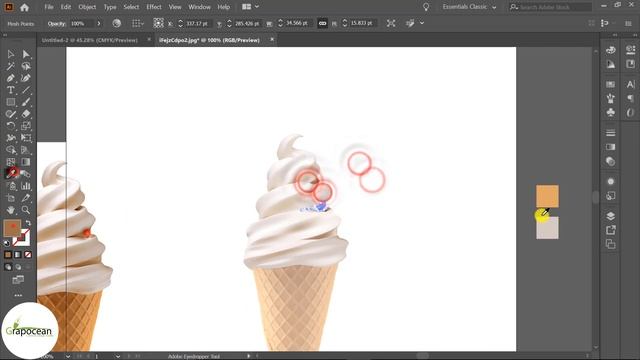The width and height of the screenshot is (640, 360).
Task: Swap fill and stroke arrows
Action: (x=28, y=223)
